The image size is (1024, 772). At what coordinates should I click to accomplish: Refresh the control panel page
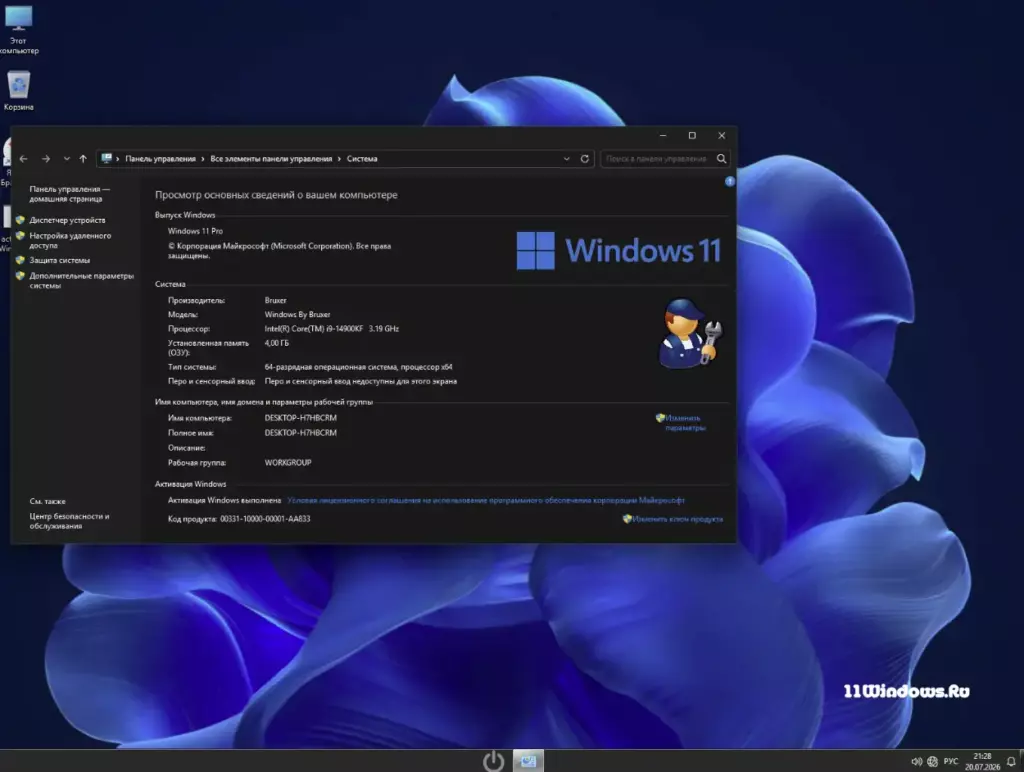pyautogui.click(x=584, y=159)
